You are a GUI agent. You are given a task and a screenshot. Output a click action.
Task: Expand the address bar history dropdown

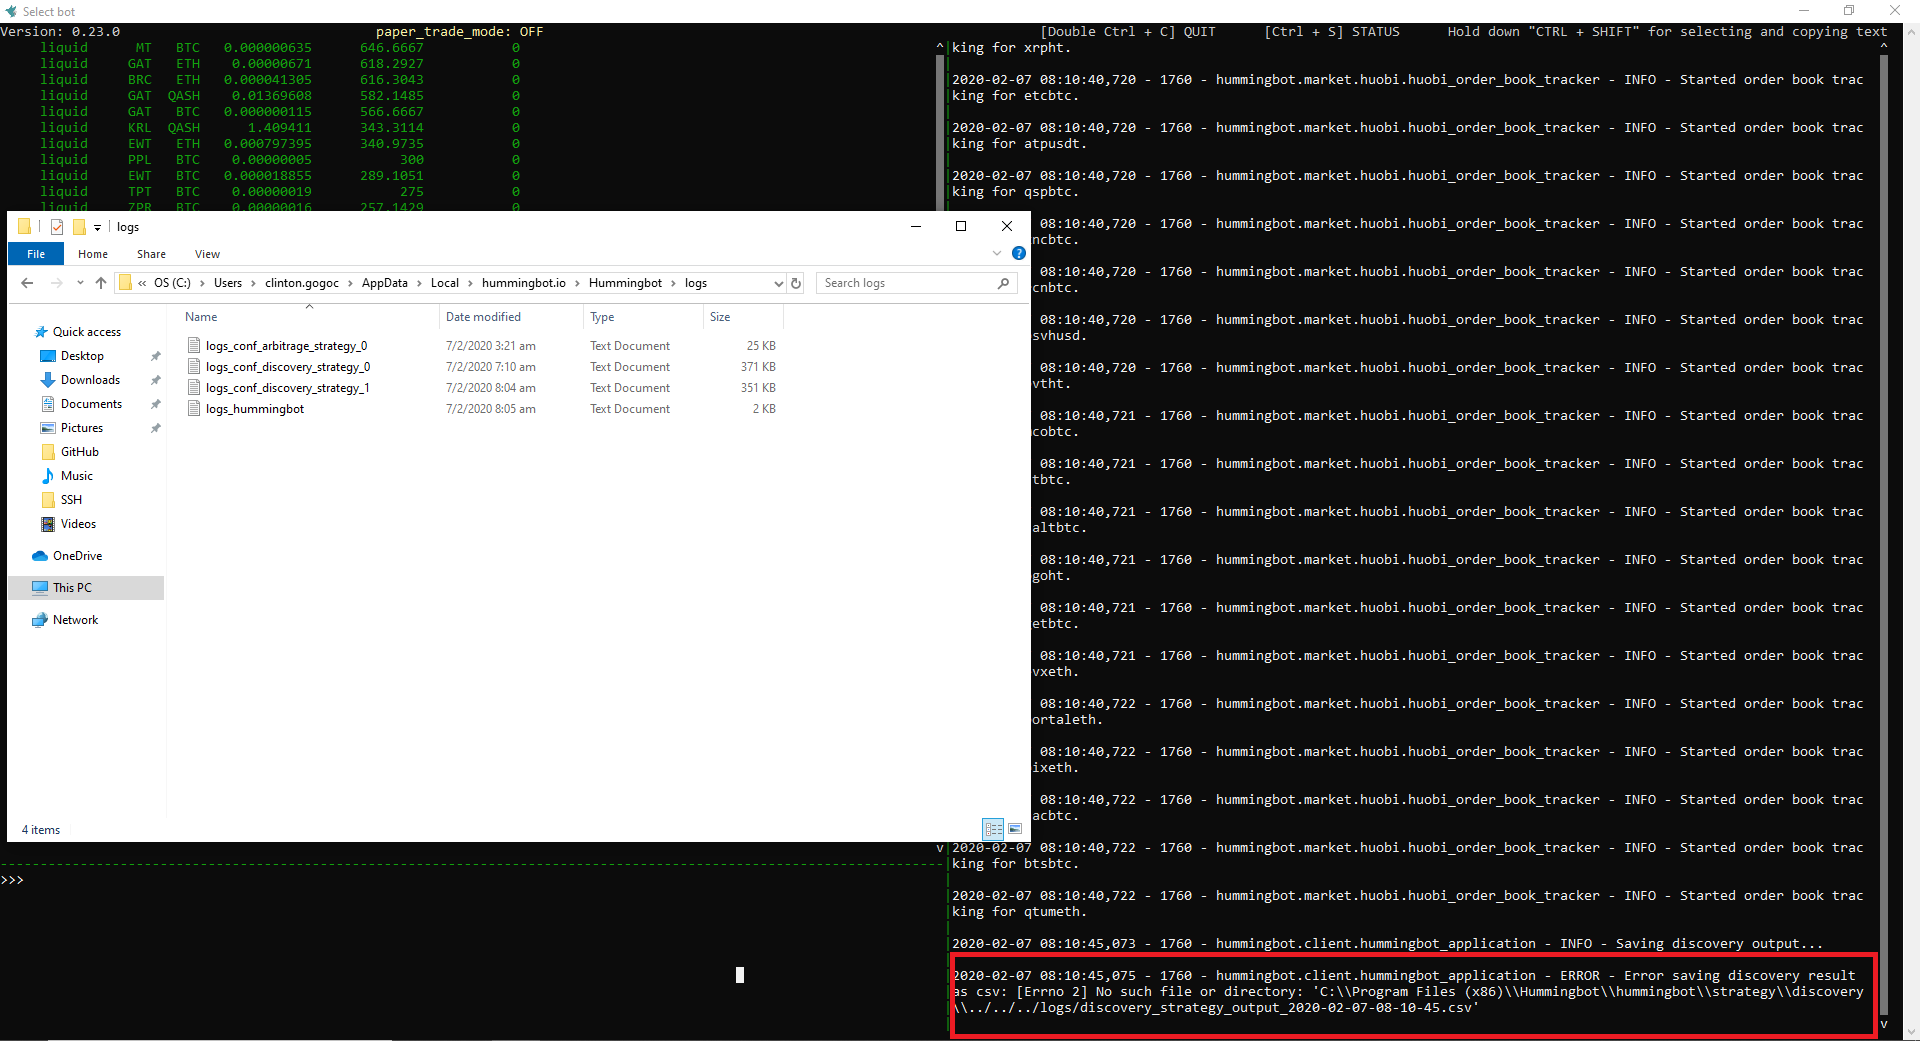tap(778, 283)
